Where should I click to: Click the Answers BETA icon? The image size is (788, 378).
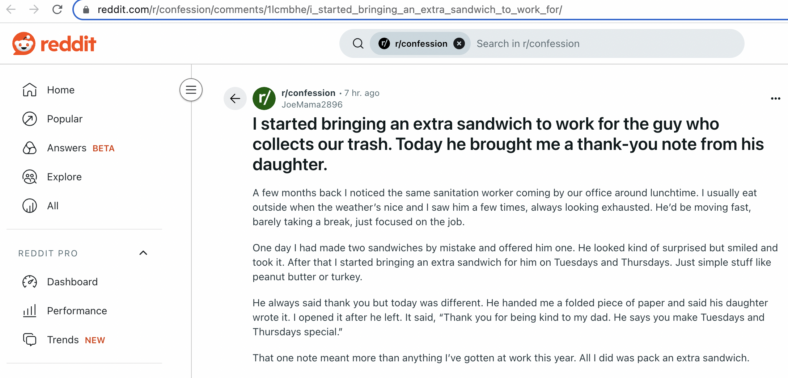tap(30, 148)
